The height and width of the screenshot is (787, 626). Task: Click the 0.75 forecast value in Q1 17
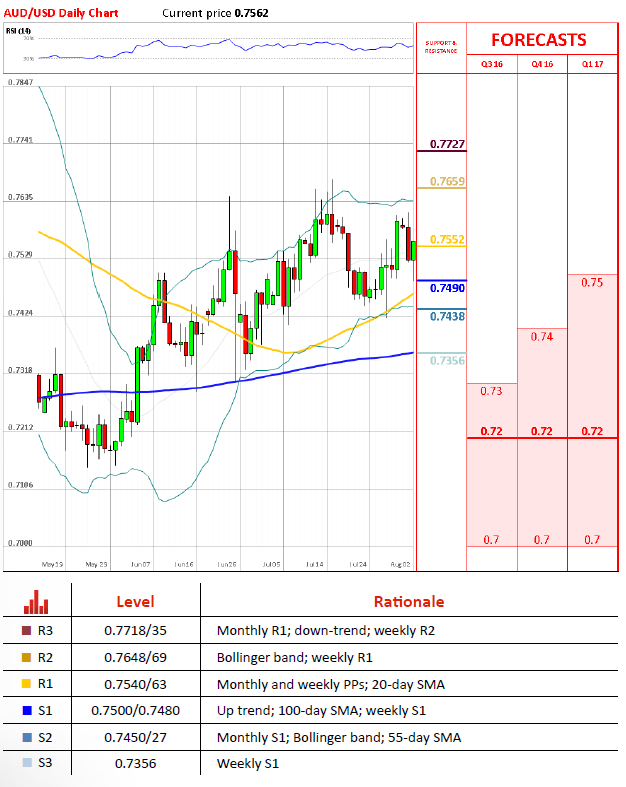tap(592, 283)
